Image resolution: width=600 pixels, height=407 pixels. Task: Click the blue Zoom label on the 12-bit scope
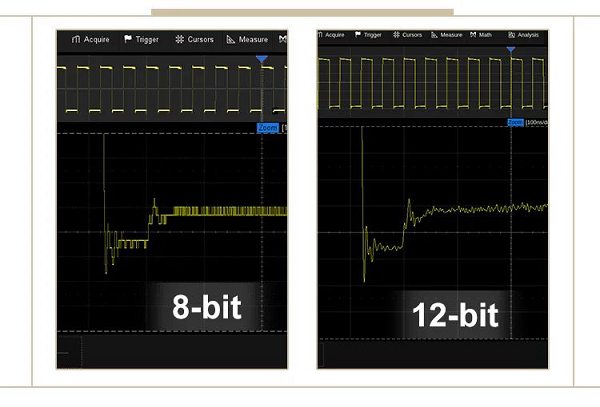click(x=515, y=122)
